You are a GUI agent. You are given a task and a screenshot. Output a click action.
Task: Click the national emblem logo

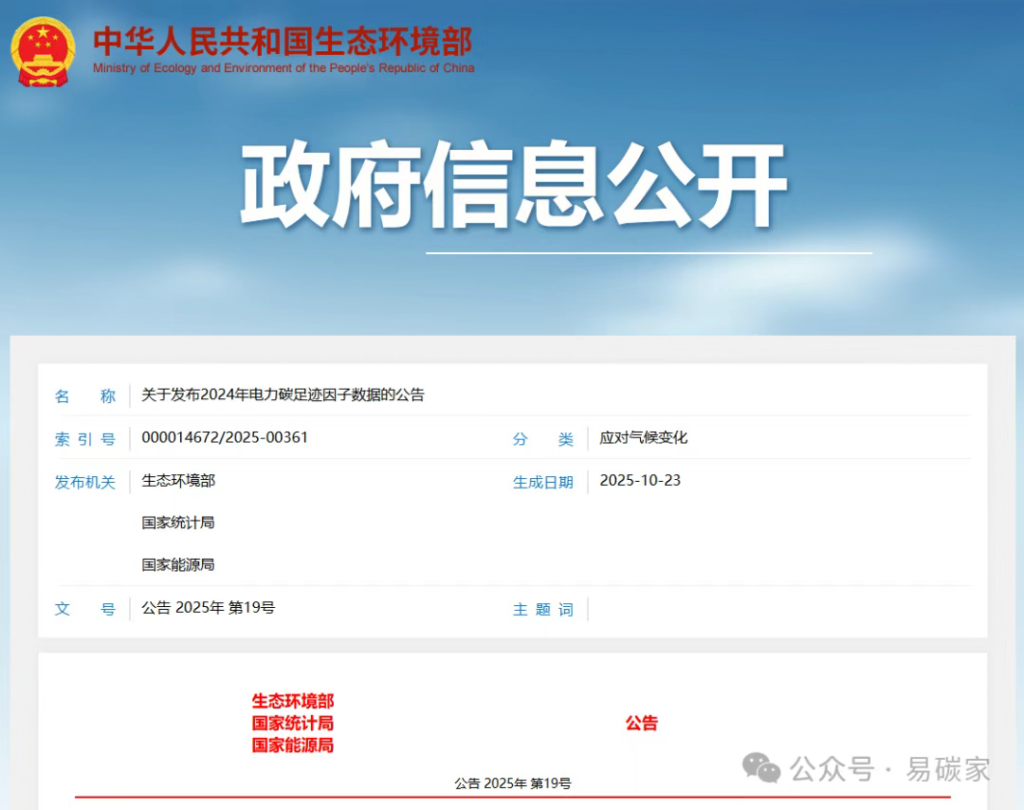[x=42, y=48]
